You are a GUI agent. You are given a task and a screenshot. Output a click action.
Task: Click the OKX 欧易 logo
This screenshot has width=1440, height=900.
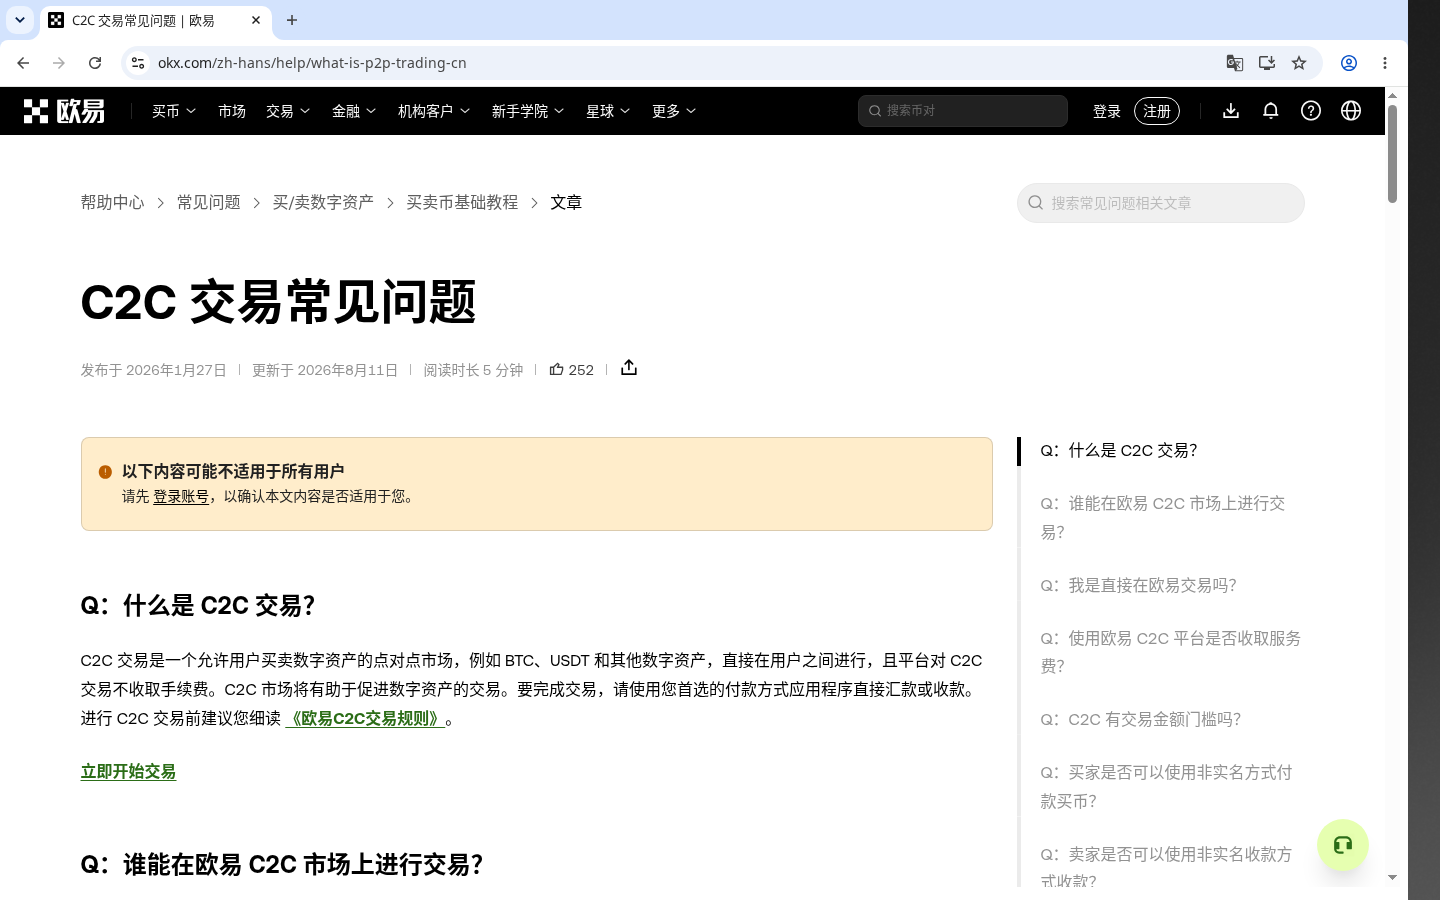coord(64,111)
